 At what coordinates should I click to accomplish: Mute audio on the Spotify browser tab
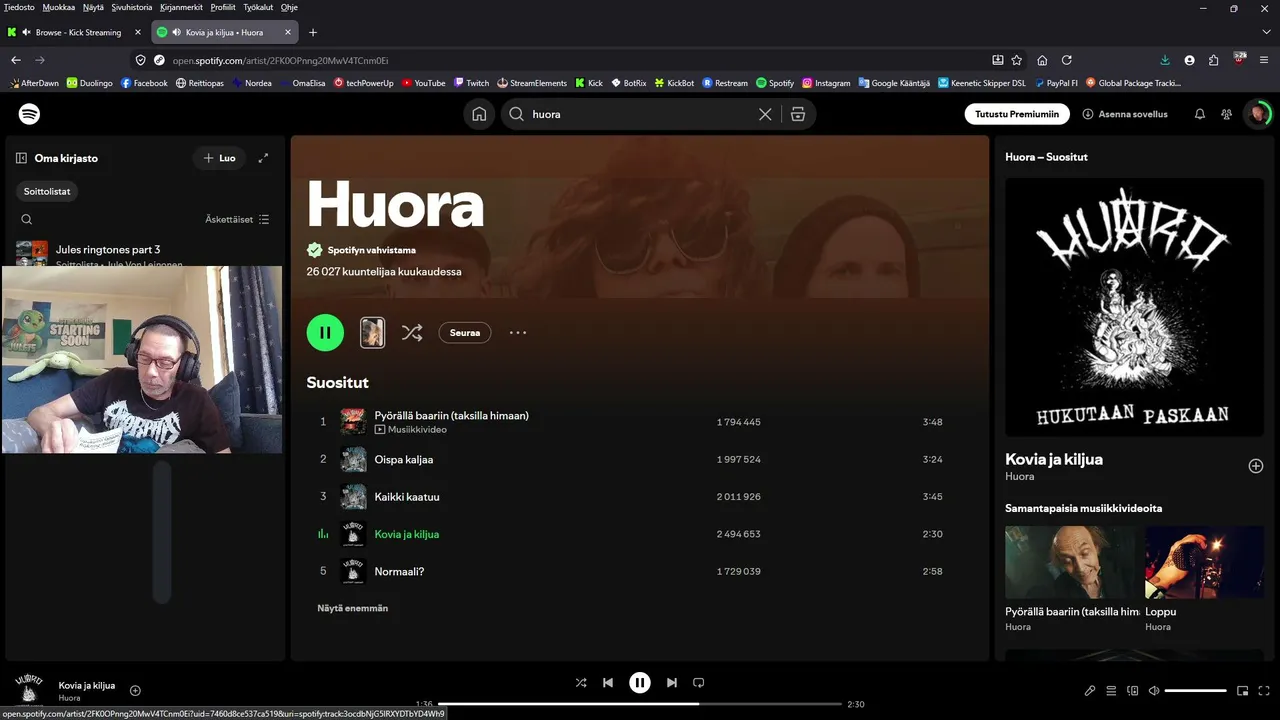[176, 32]
